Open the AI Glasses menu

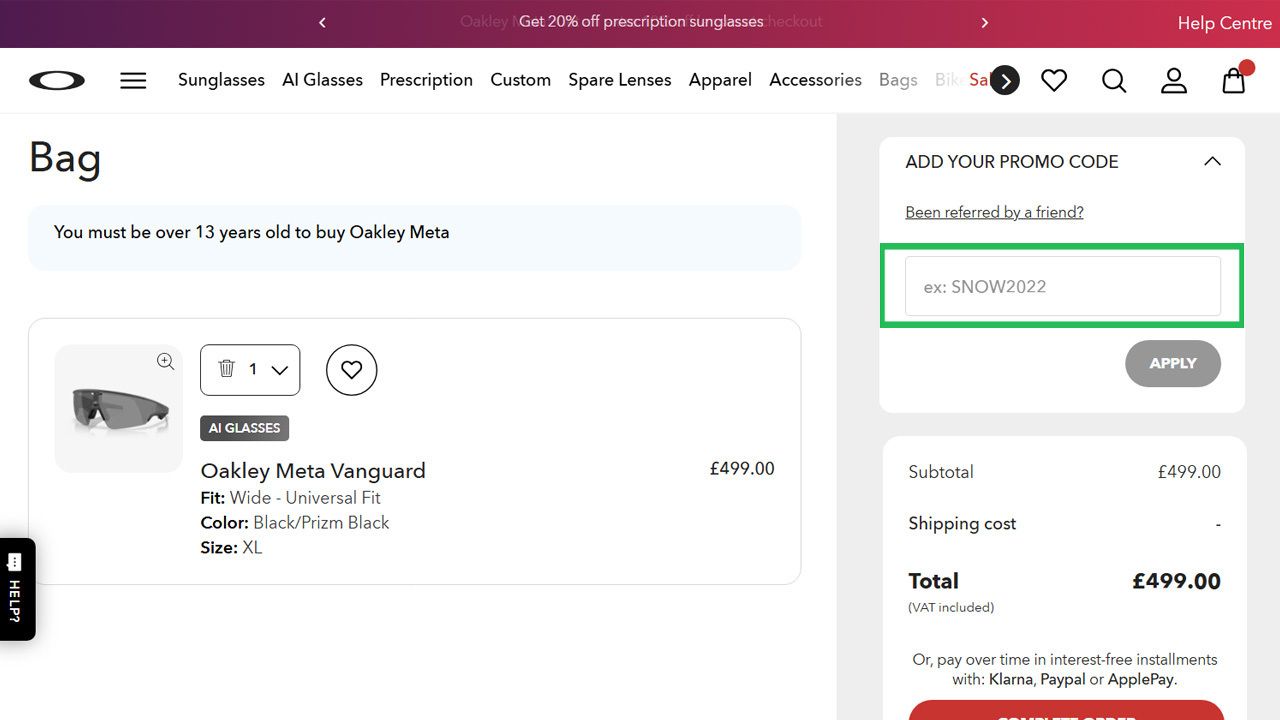pyautogui.click(x=322, y=80)
